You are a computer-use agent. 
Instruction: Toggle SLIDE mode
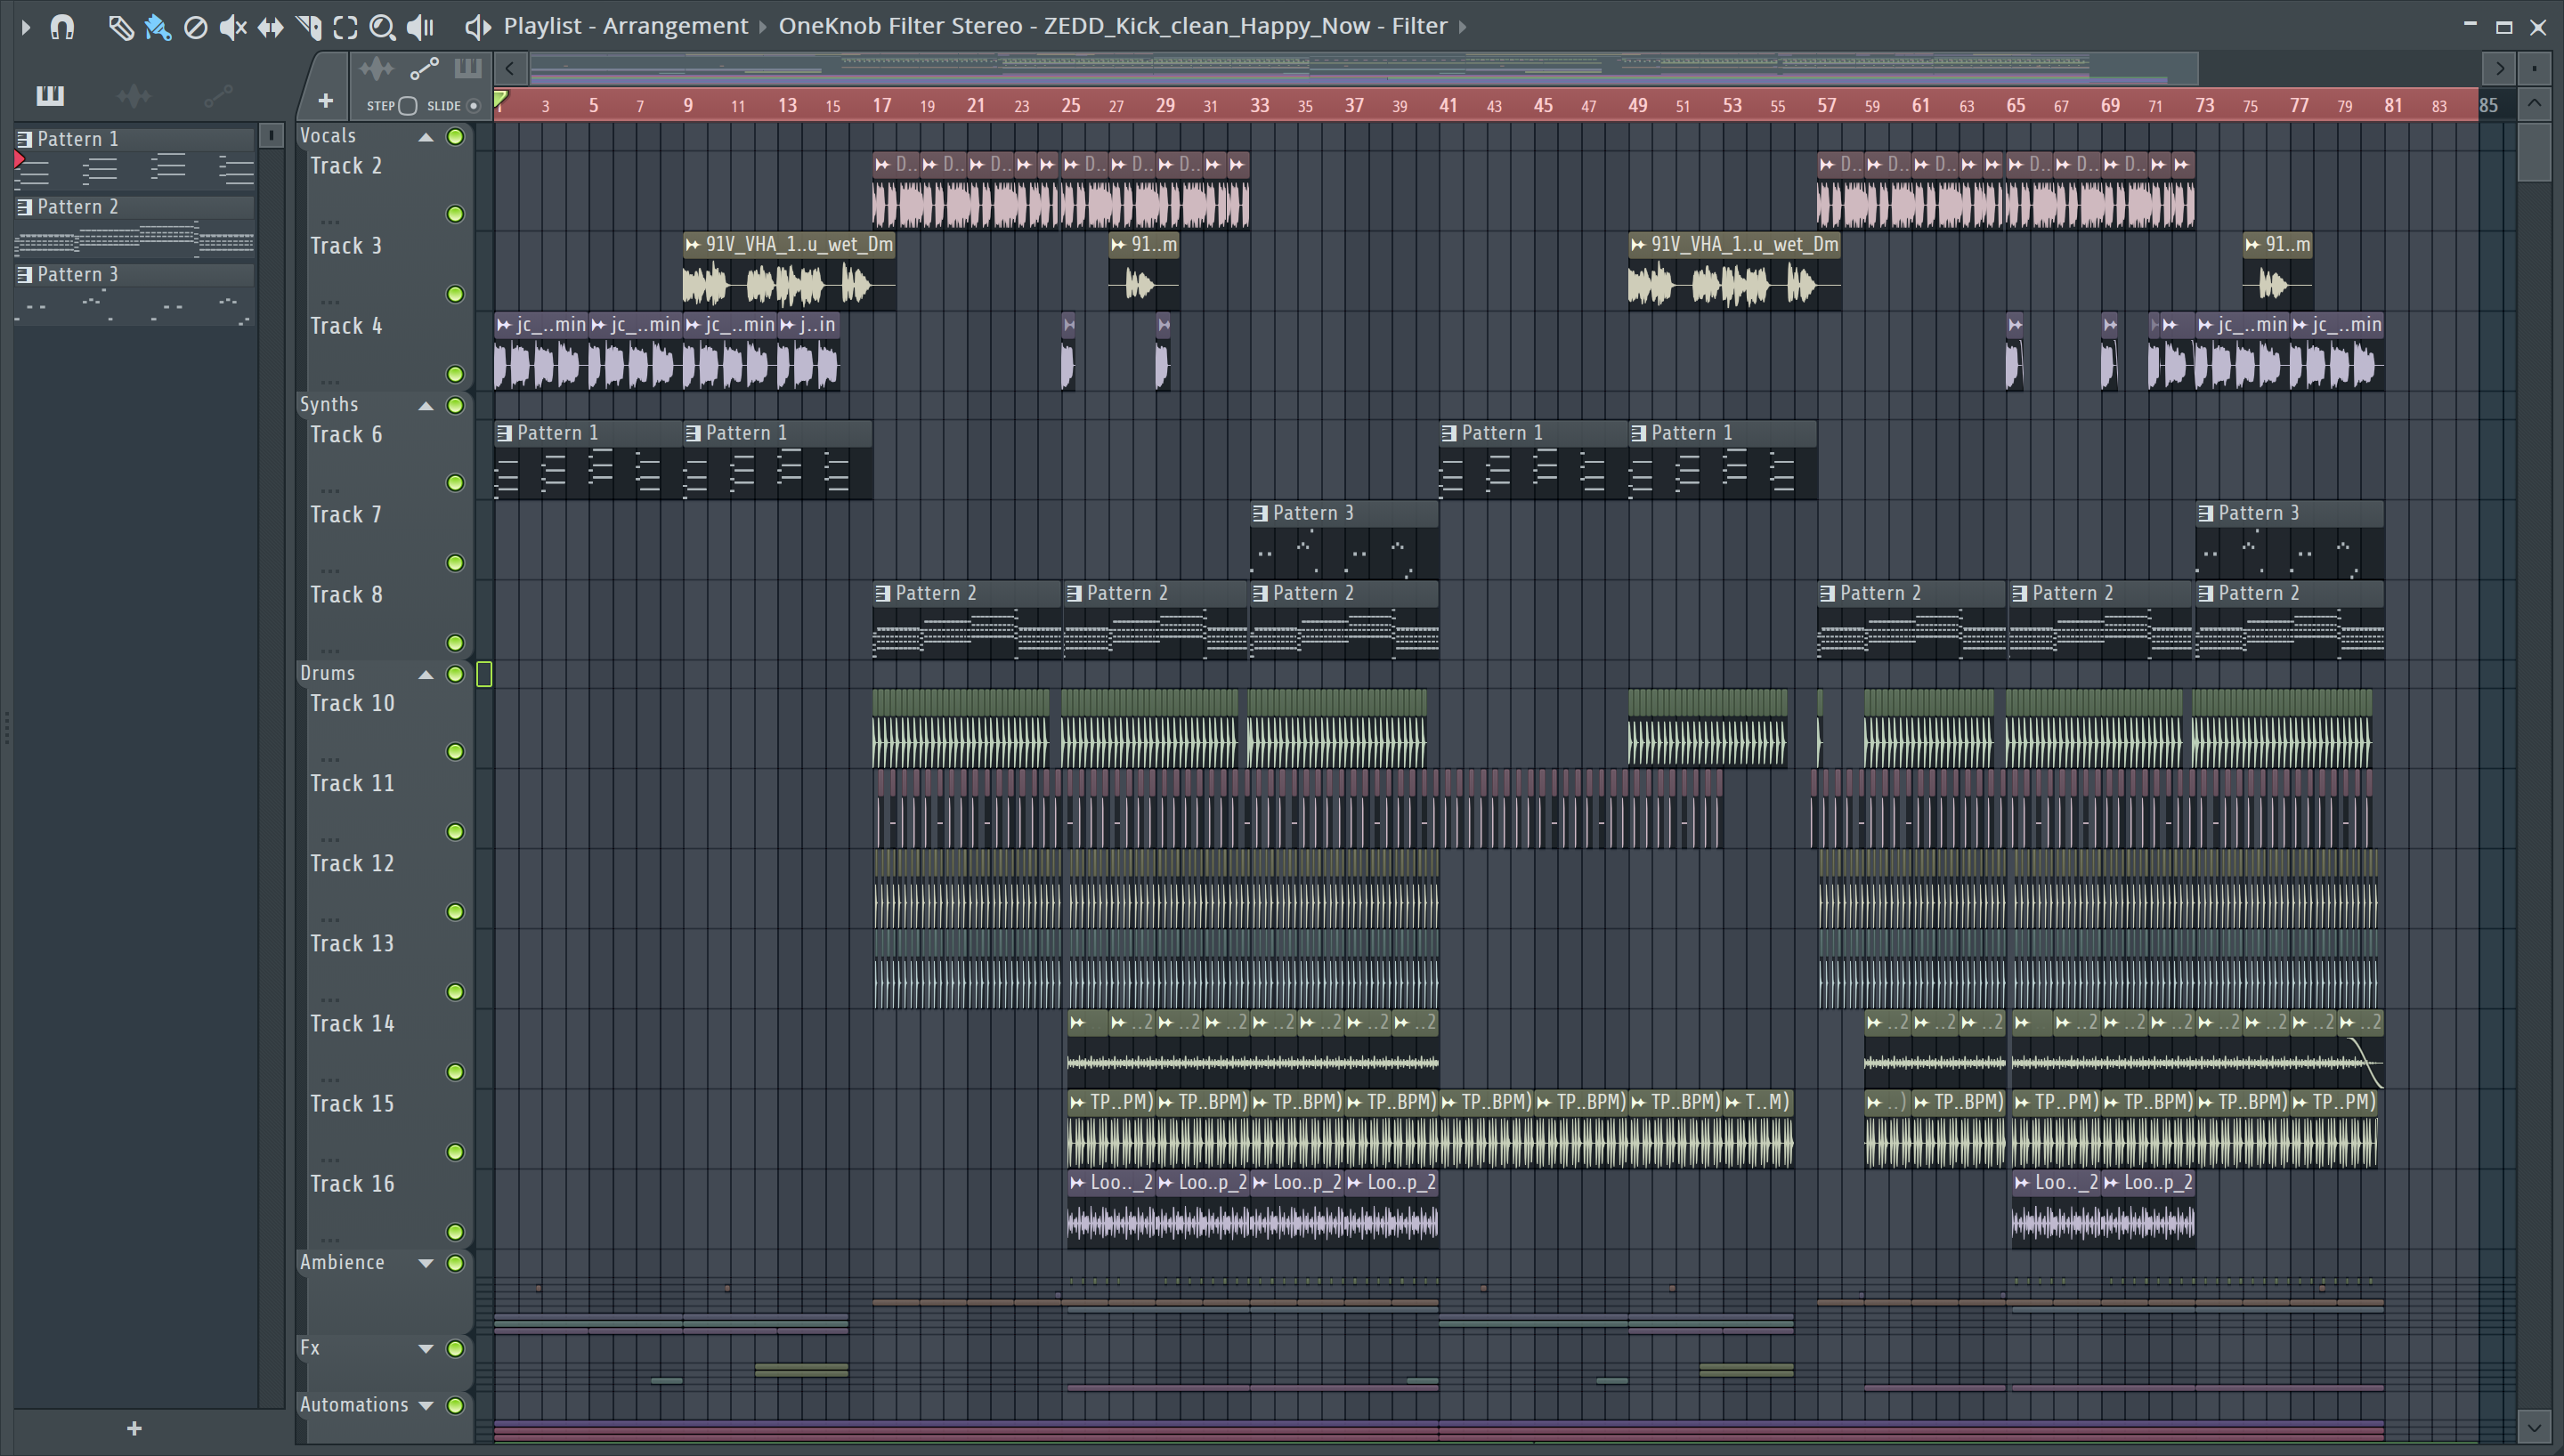point(474,106)
